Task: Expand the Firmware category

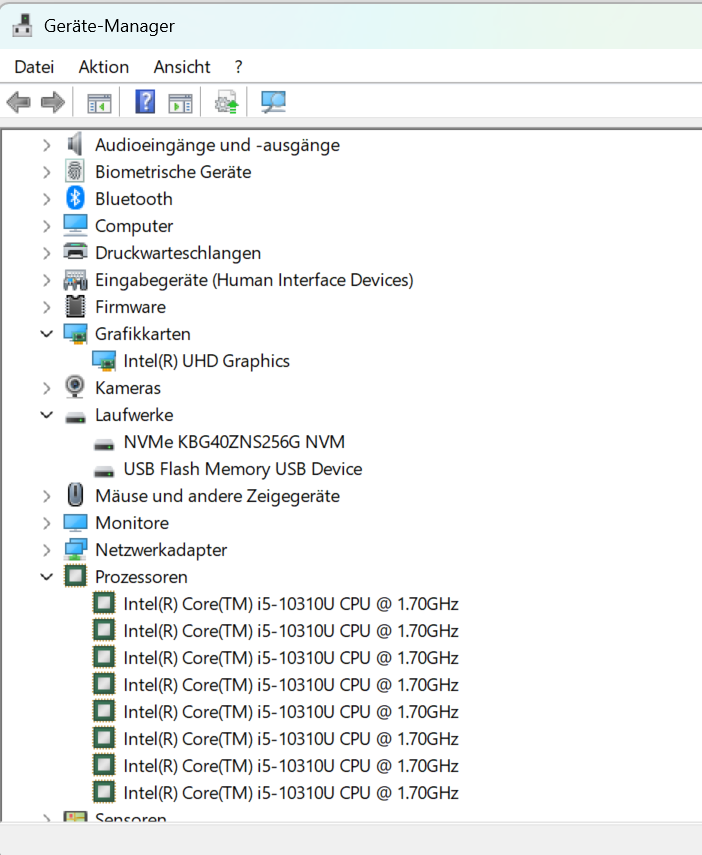Action: [x=47, y=307]
